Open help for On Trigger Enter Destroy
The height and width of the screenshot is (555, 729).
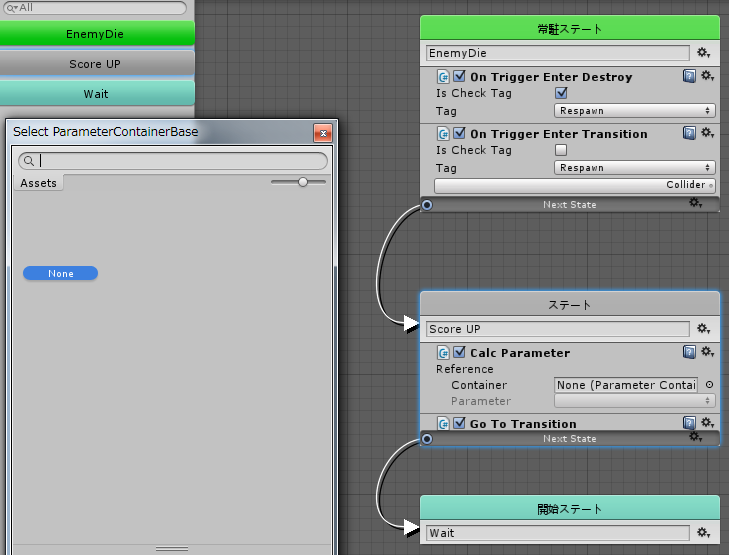pyautogui.click(x=689, y=76)
